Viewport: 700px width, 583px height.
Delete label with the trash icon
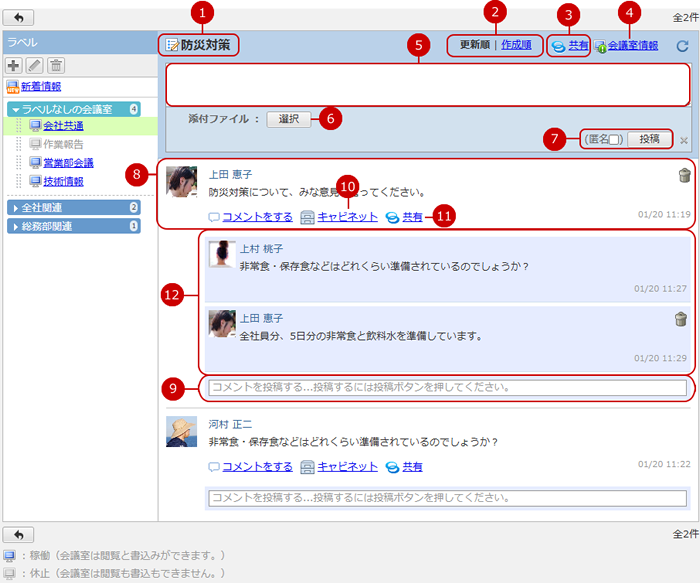56,66
